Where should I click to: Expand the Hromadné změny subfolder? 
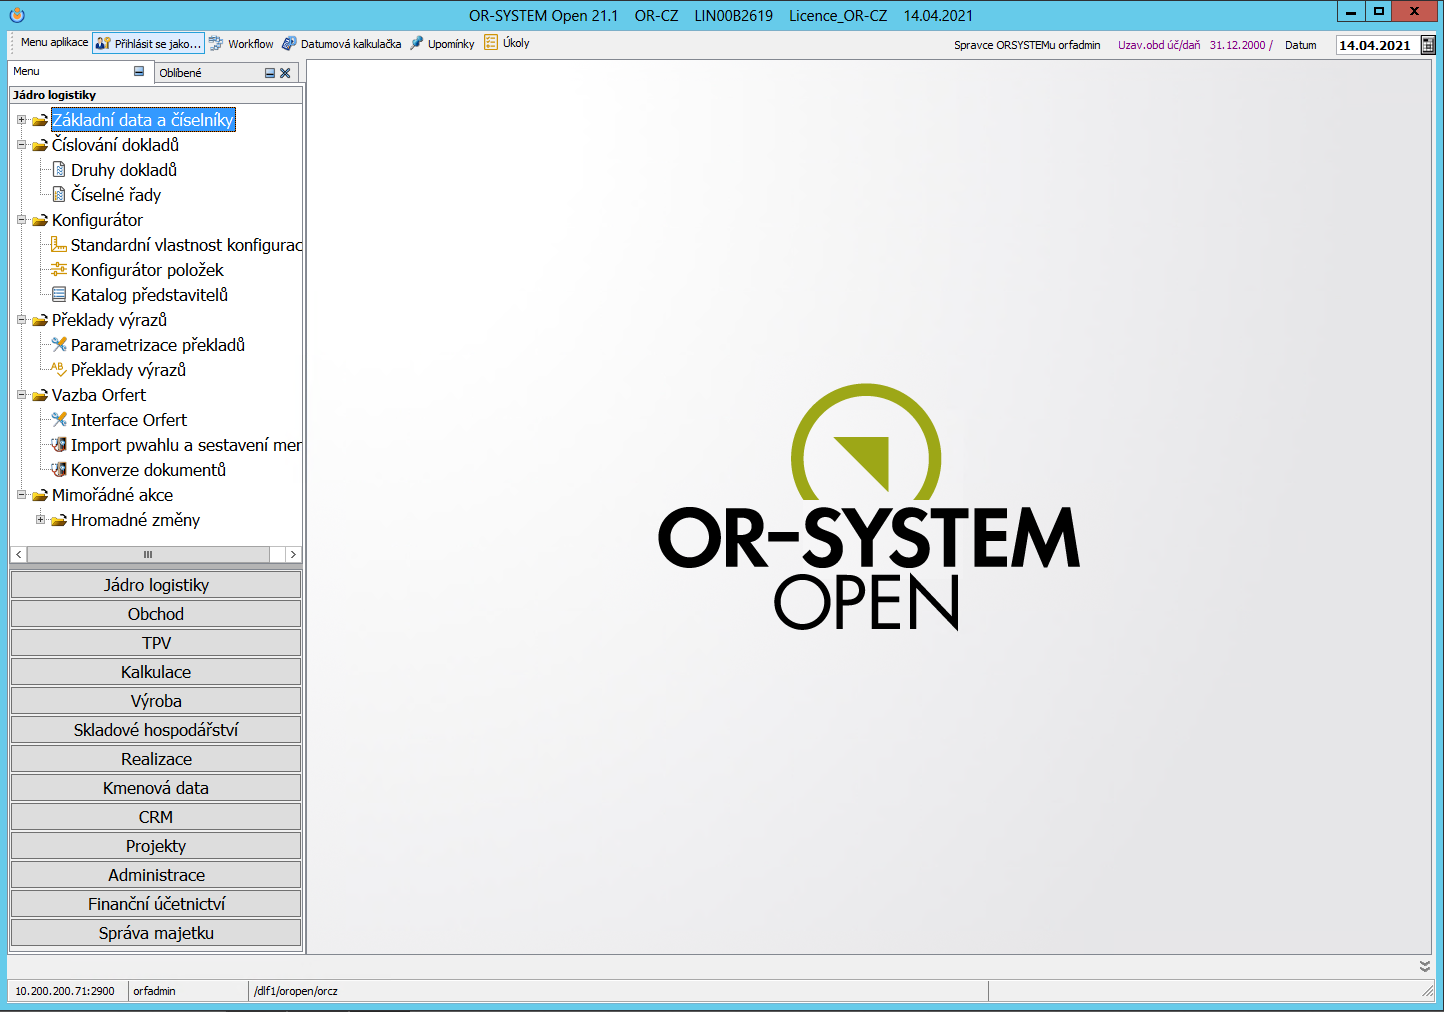(40, 520)
